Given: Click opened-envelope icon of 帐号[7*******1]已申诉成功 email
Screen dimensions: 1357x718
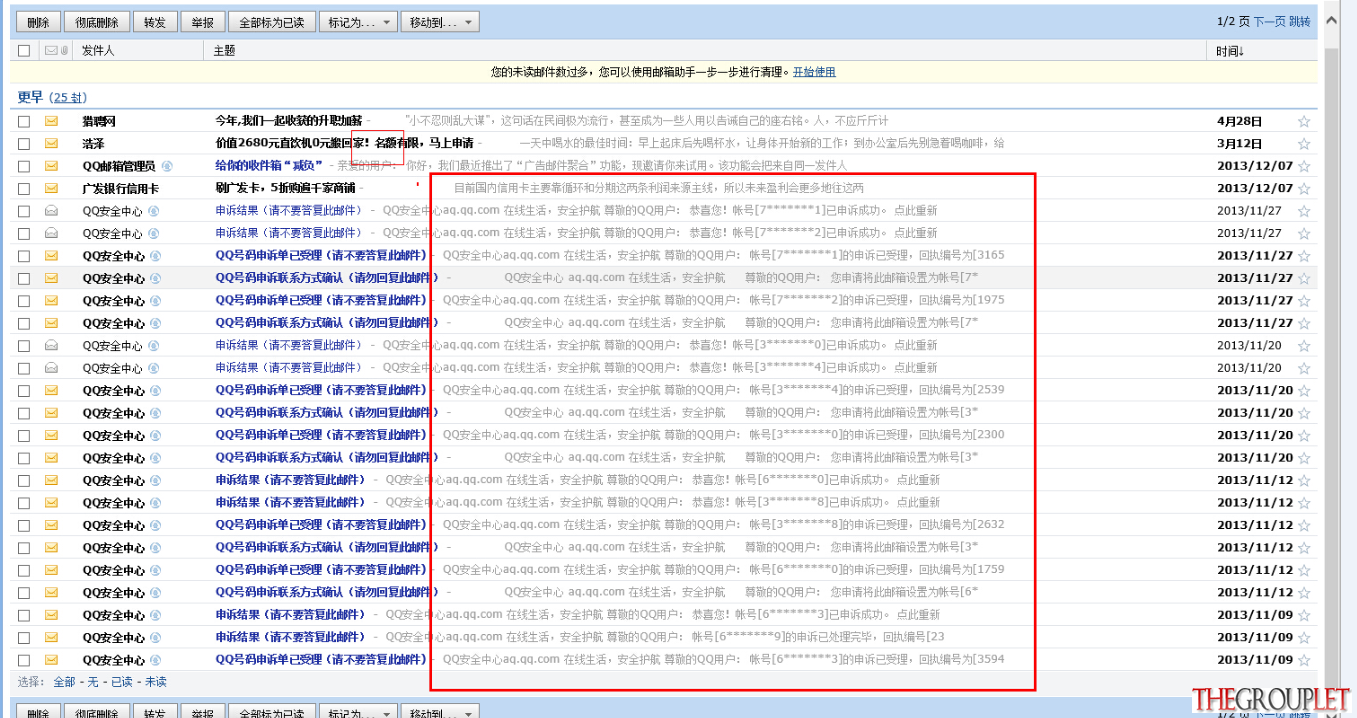Looking at the screenshot, I should tap(51, 211).
